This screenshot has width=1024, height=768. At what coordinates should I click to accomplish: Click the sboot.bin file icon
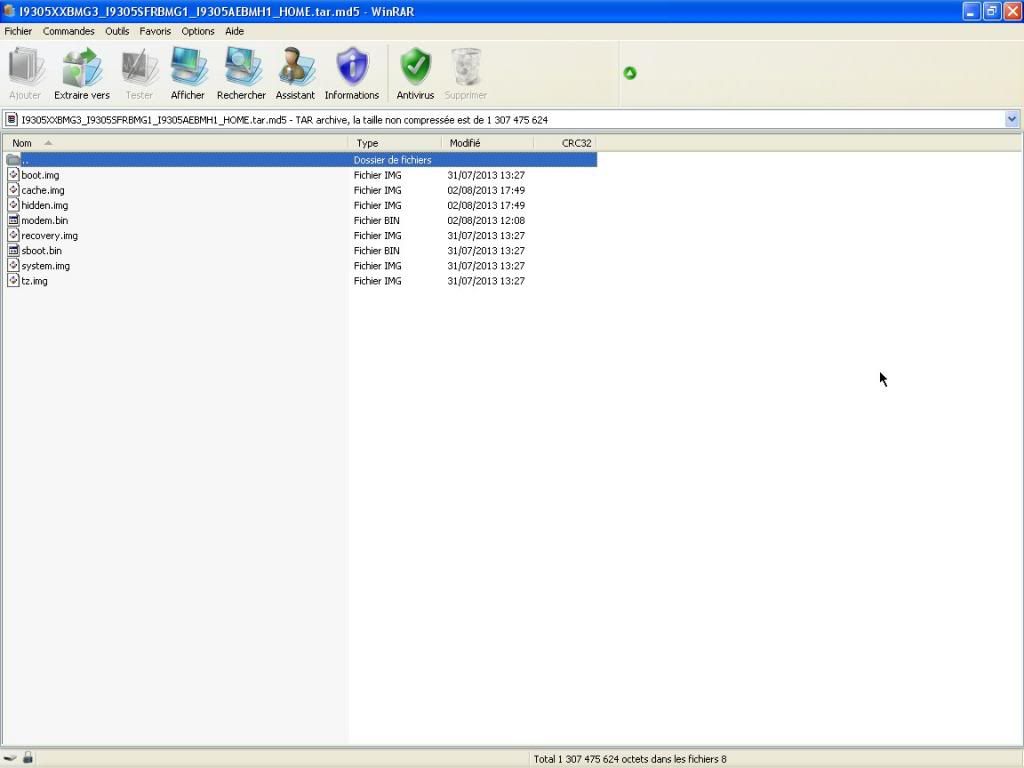pyautogui.click(x=13, y=250)
